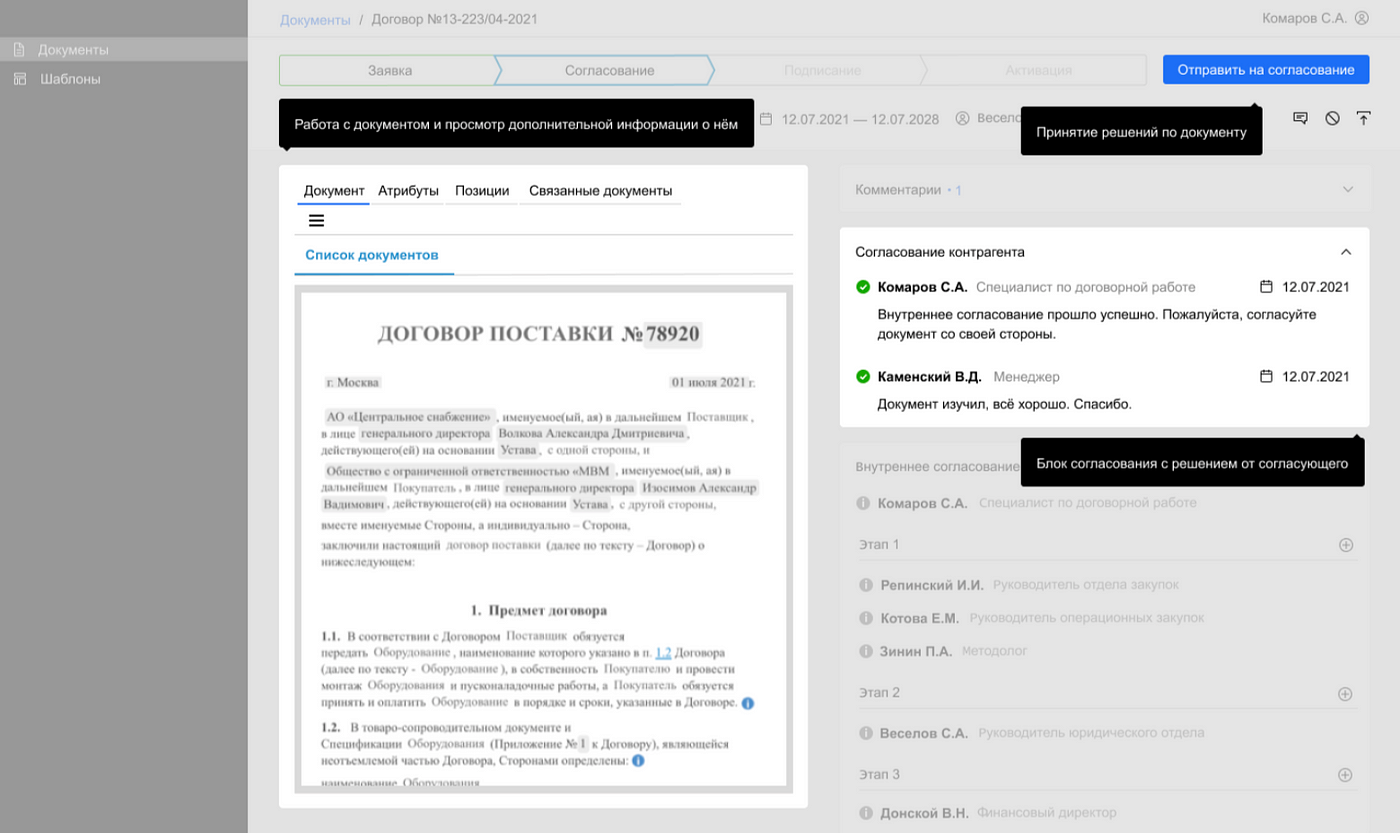Screen dimensions: 1400x833
Task: Select the Активация workflow step
Action: 1038,70
